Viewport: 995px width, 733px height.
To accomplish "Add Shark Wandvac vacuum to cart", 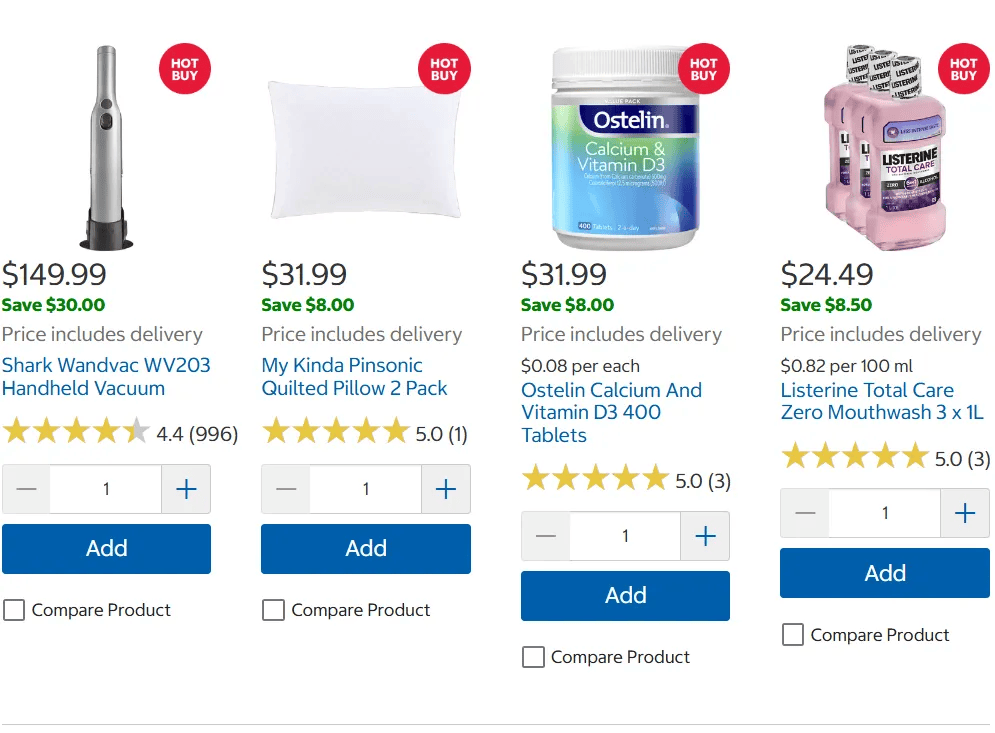I will 107,548.
